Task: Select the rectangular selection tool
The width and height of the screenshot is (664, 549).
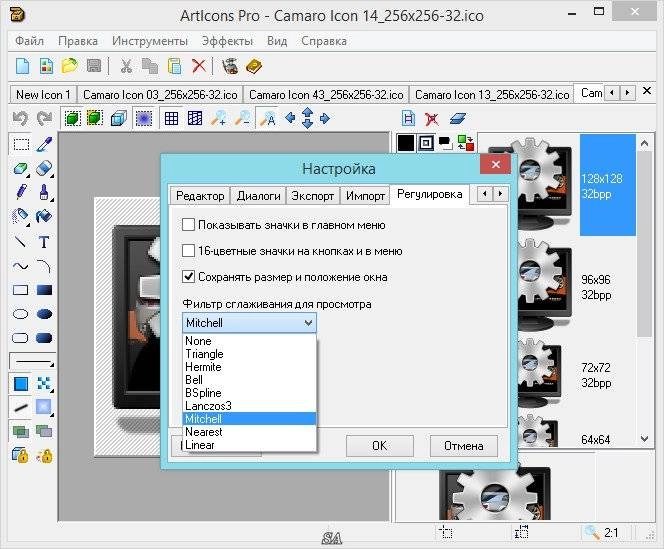Action: coord(21,144)
